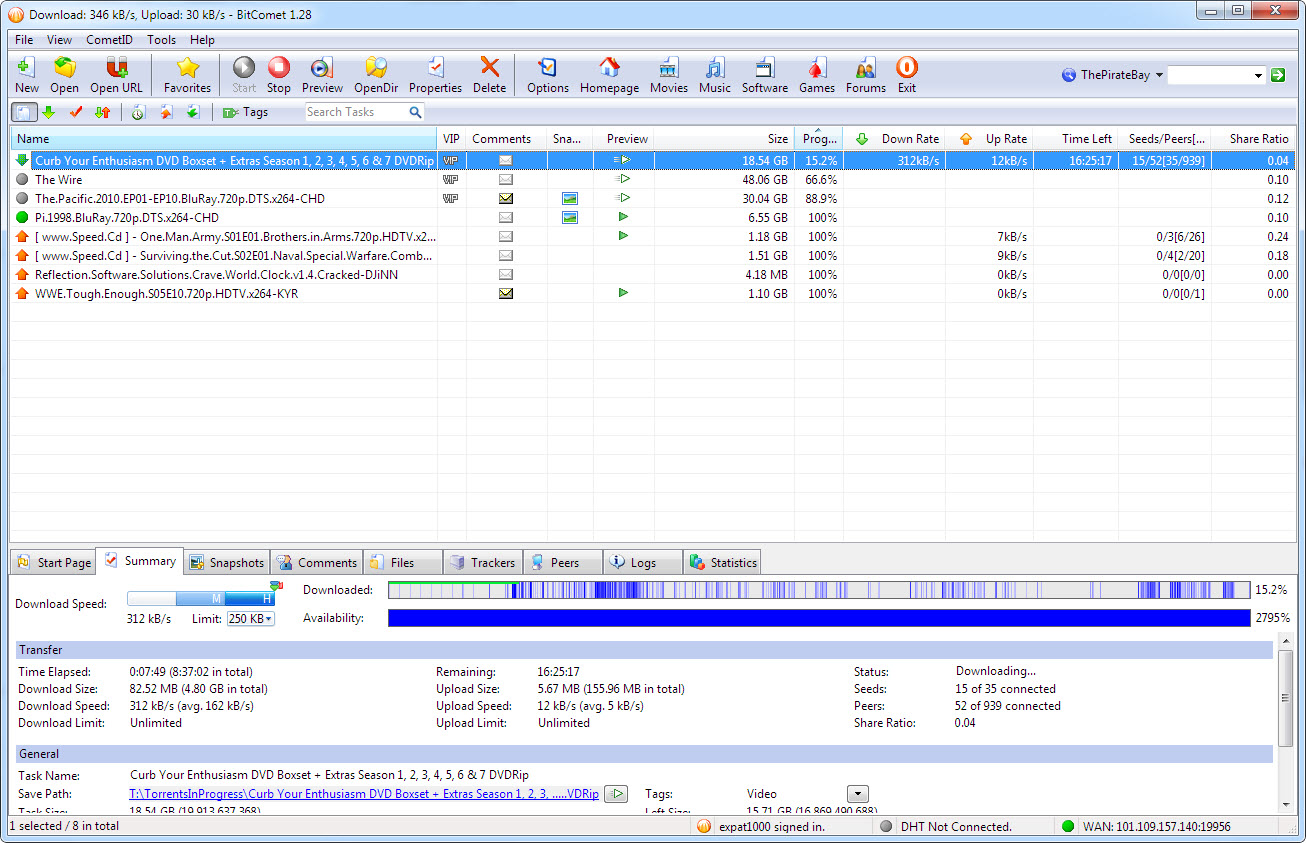Image resolution: width=1306 pixels, height=843 pixels.
Task: Select the Pi.1998.BluRay.720p.DTS.x264-CHD task row
Action: point(653,217)
